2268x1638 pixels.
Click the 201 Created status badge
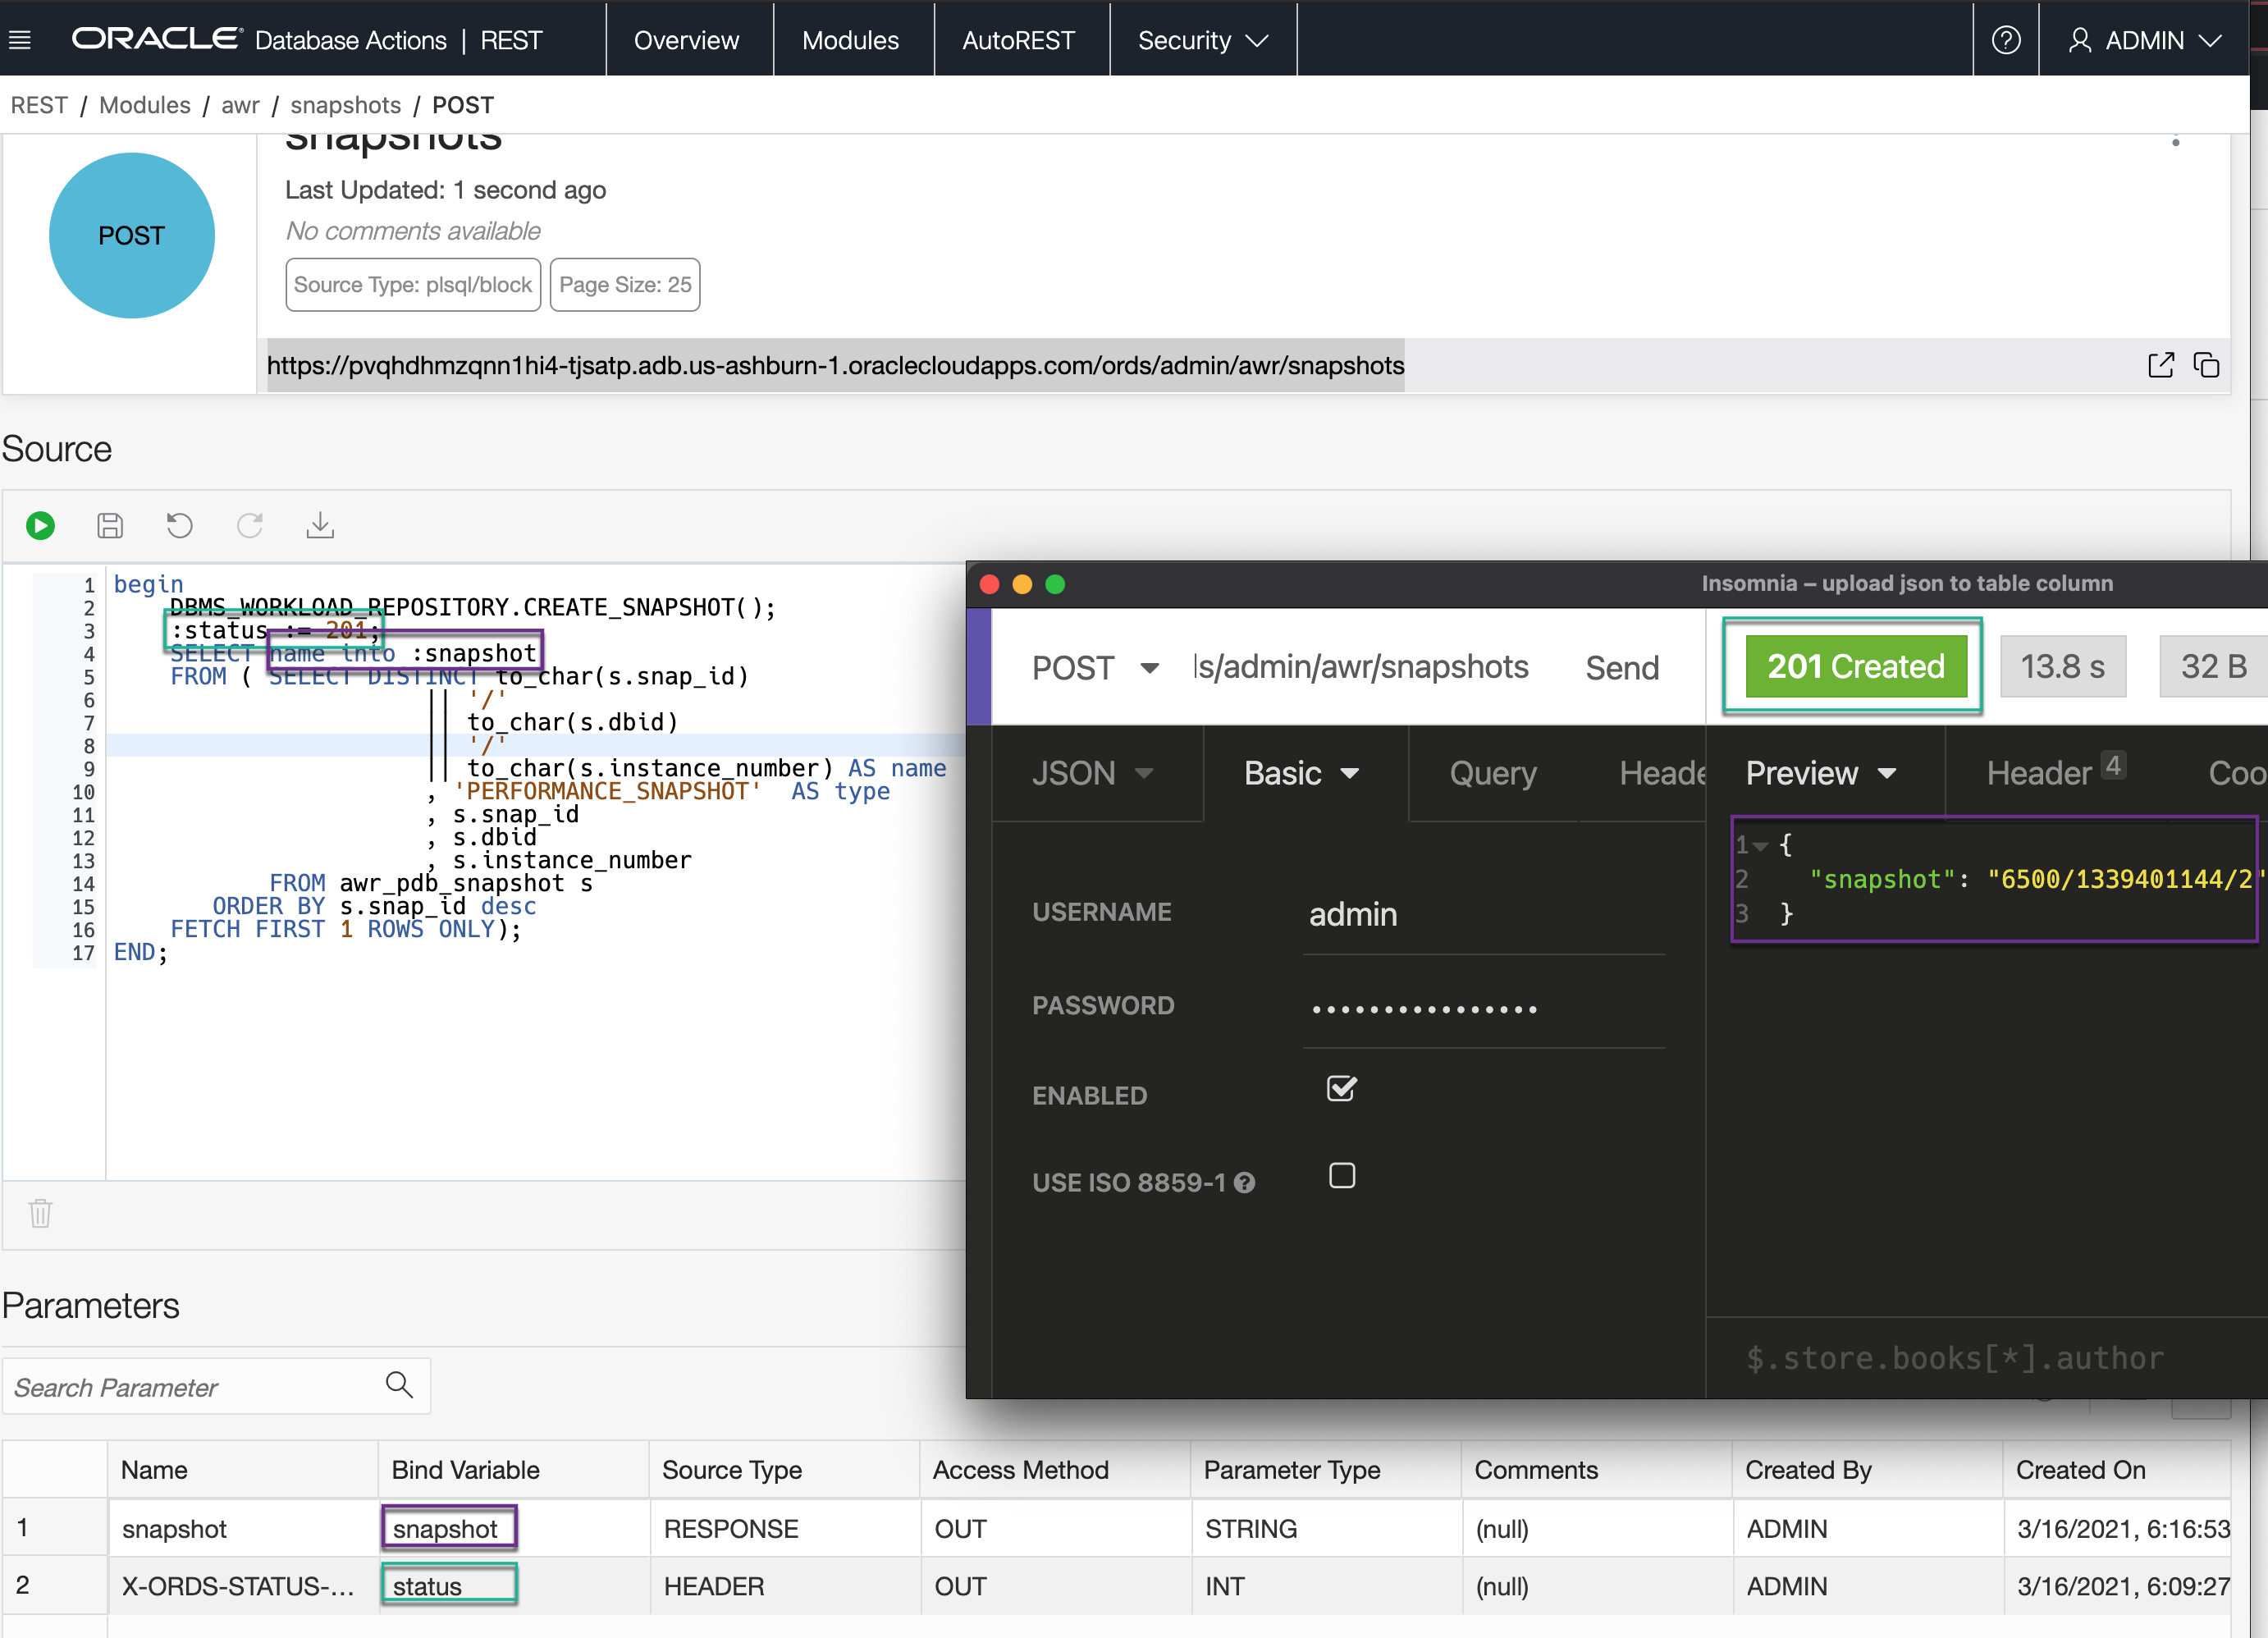click(1855, 666)
